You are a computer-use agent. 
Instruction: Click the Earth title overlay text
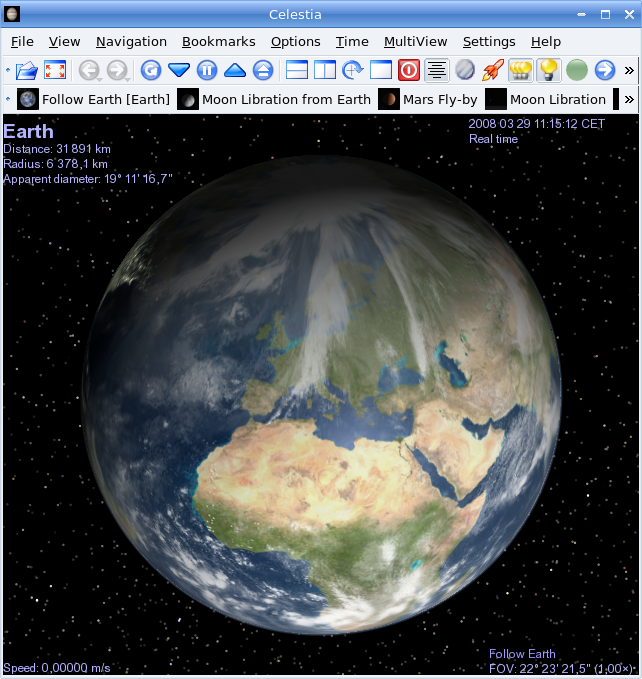29,131
